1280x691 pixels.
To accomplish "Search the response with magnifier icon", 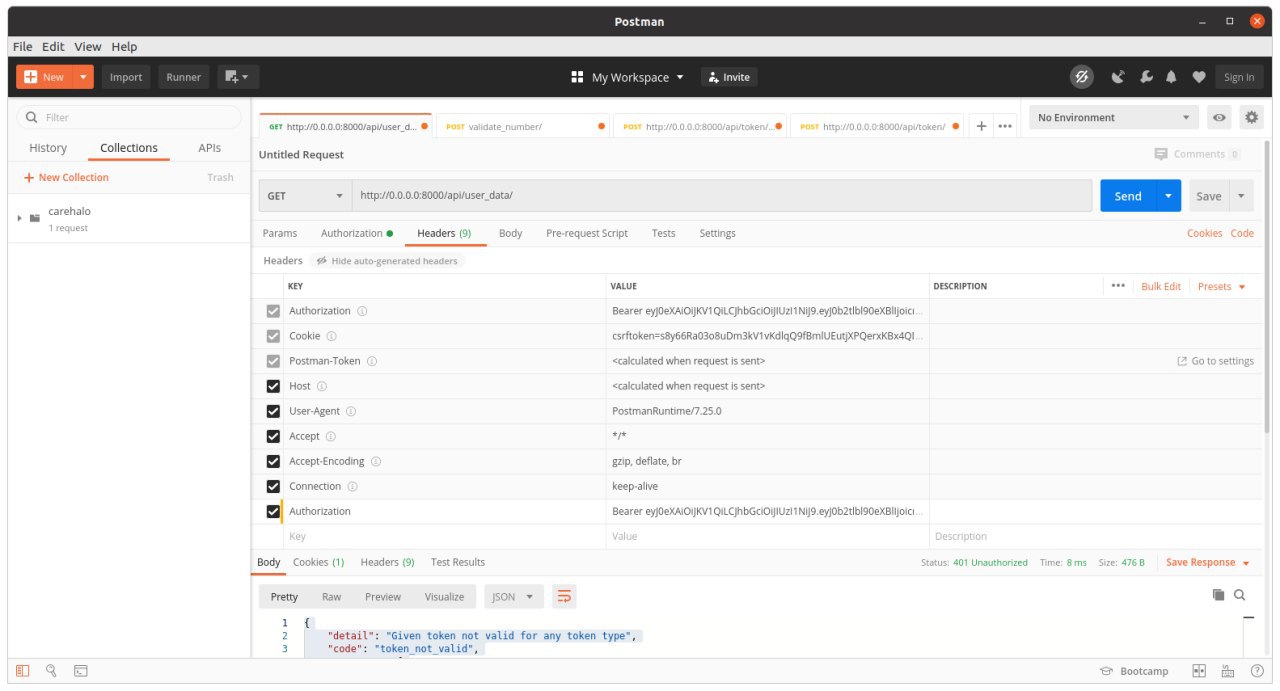I will [1240, 595].
